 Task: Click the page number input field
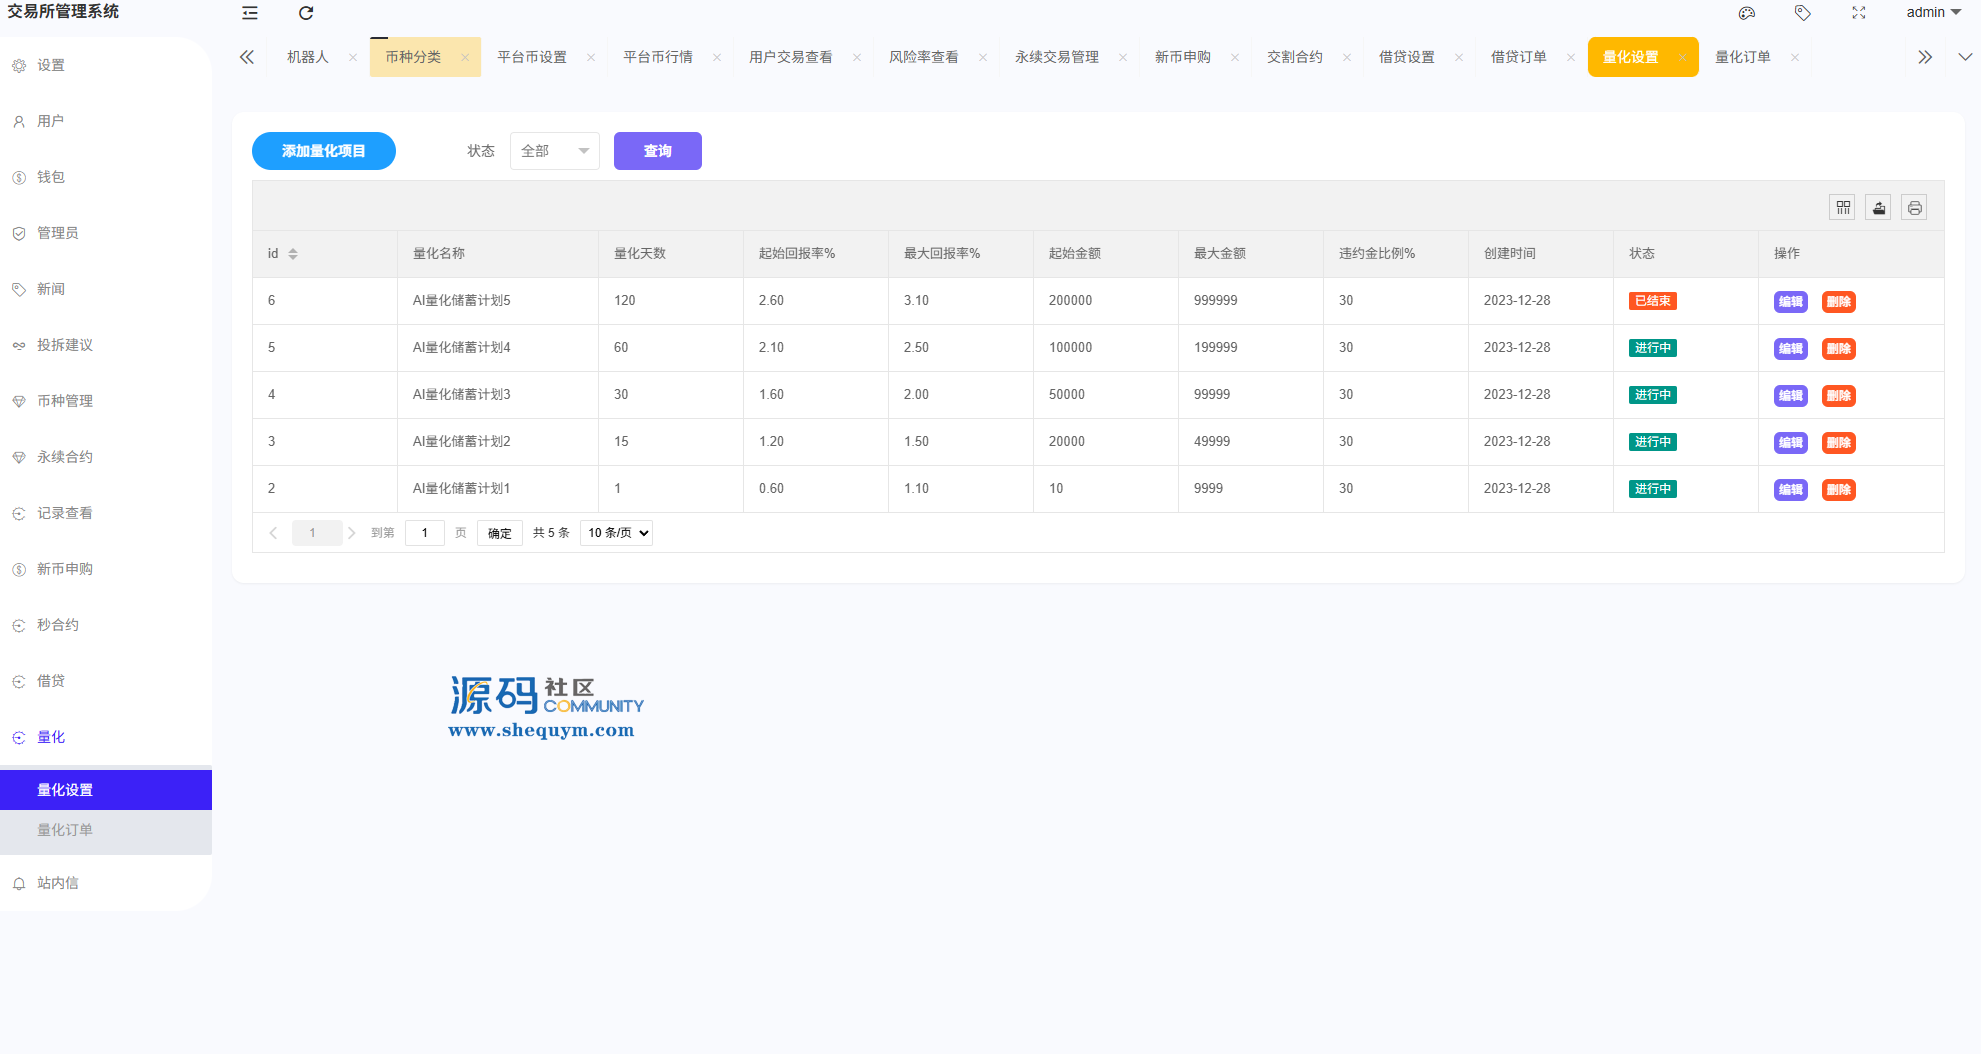point(425,533)
